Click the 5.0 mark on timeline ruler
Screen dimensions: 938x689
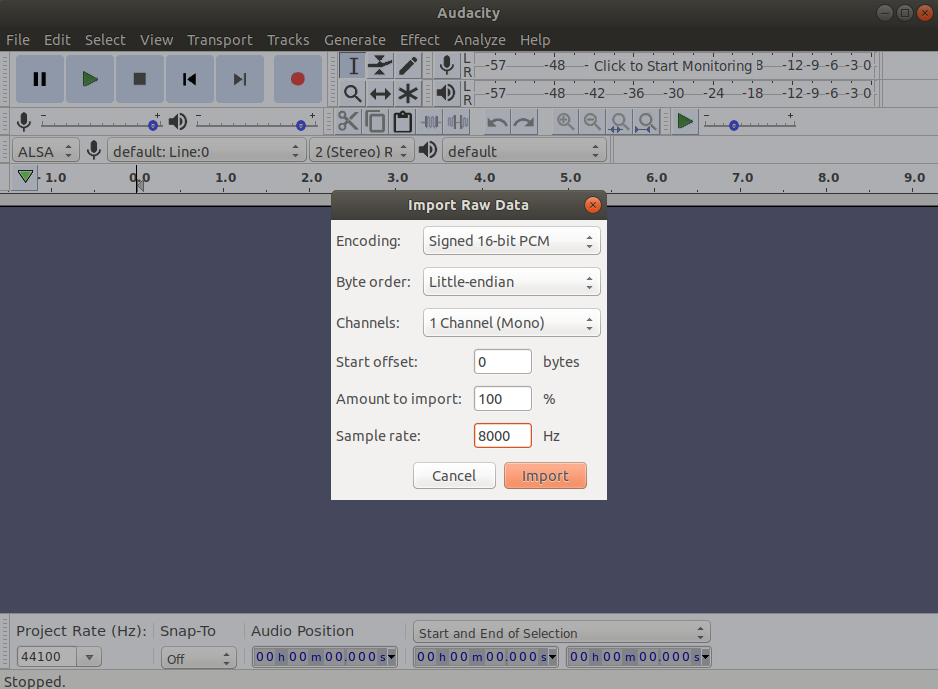pyautogui.click(x=570, y=178)
